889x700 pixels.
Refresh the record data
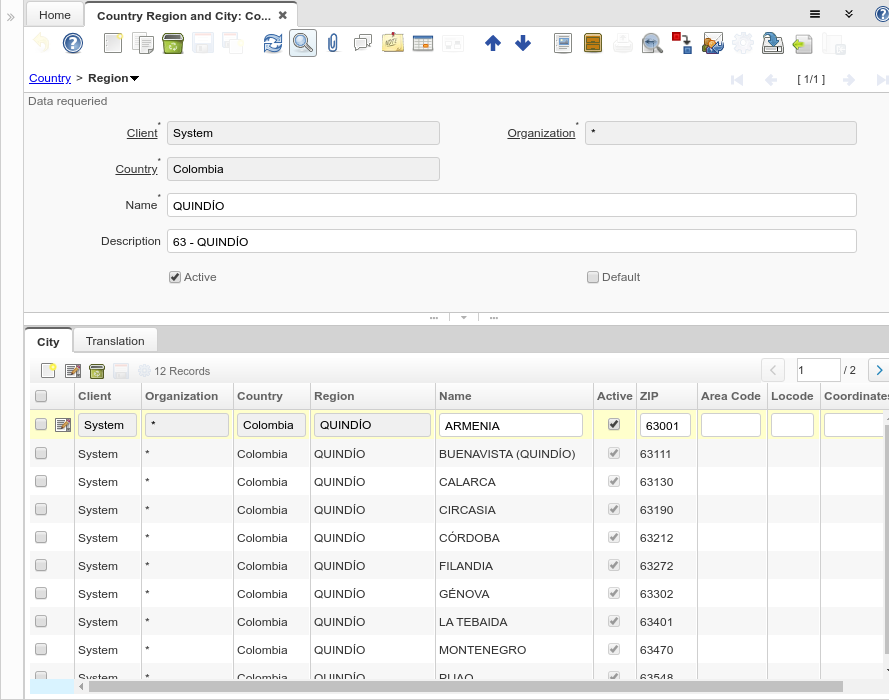click(272, 43)
